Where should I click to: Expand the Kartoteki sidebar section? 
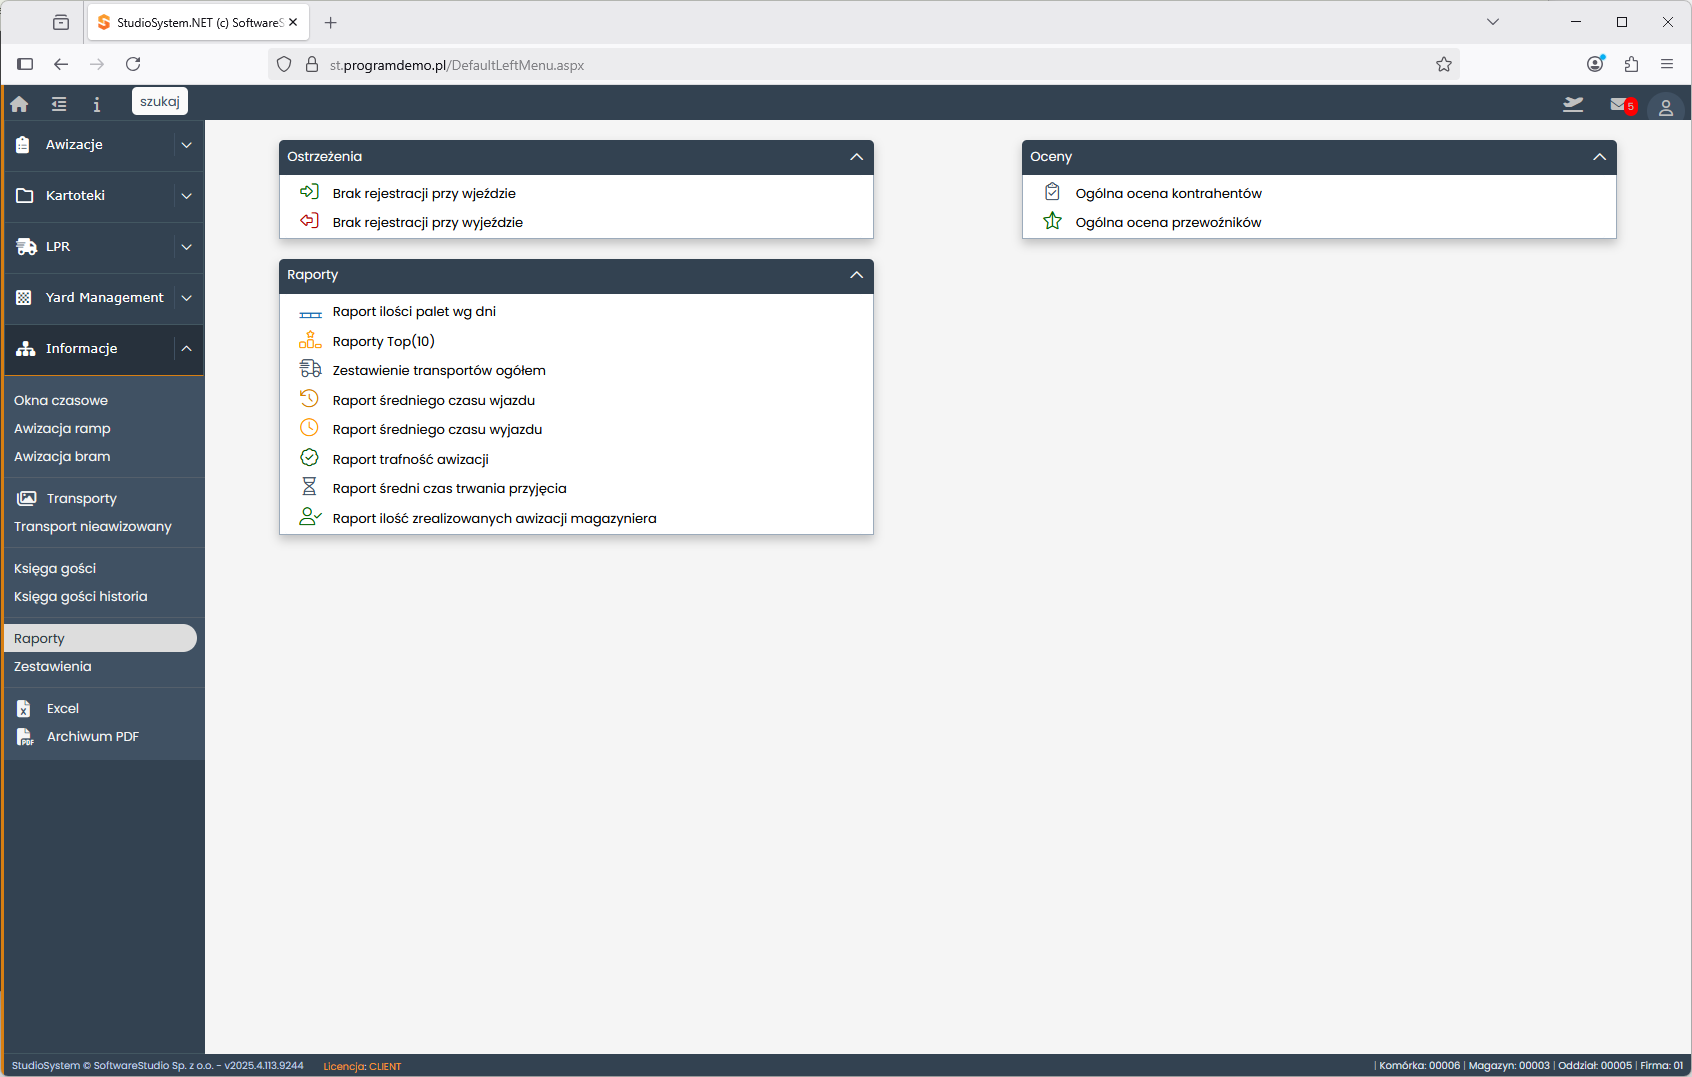[x=186, y=196]
